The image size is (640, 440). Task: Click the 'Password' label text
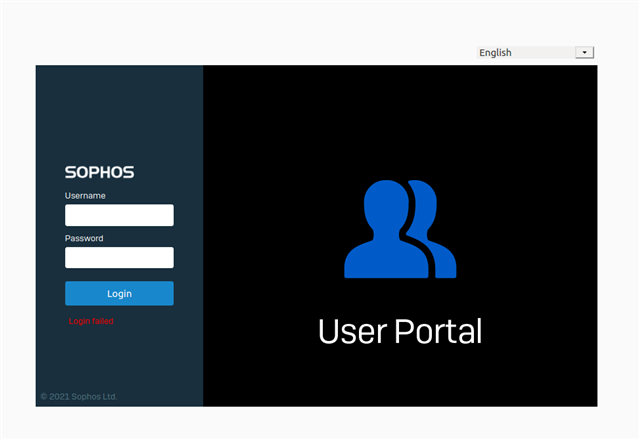(x=84, y=238)
